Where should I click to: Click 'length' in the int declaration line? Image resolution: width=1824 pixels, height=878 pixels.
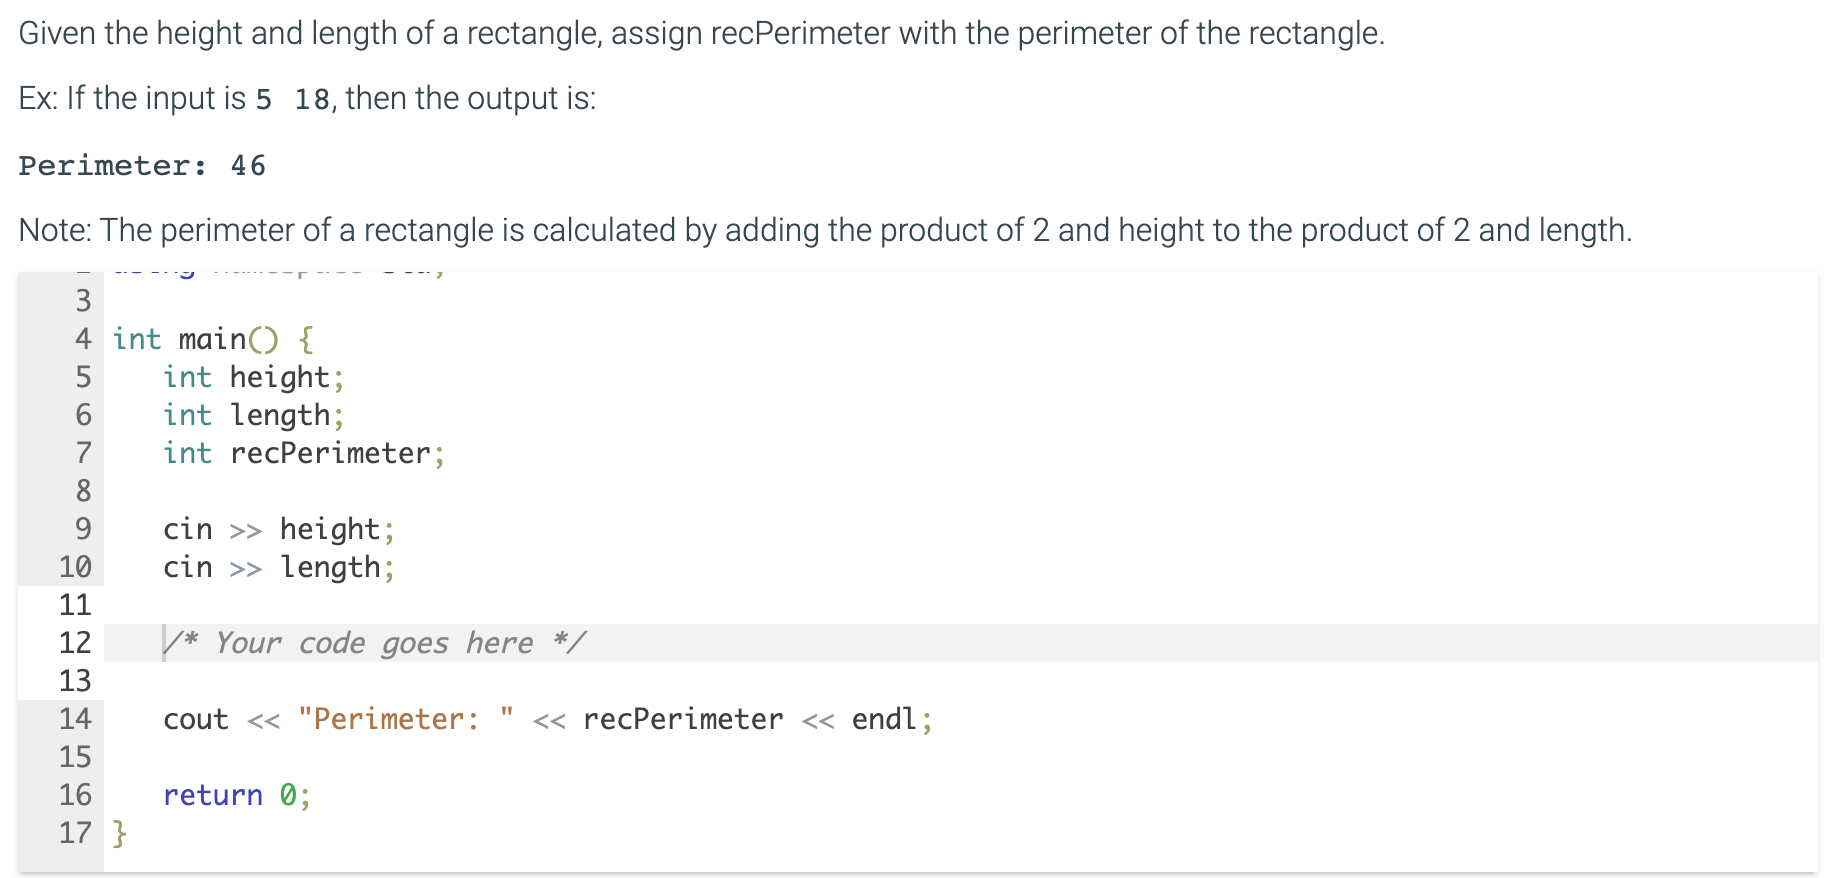click(279, 415)
